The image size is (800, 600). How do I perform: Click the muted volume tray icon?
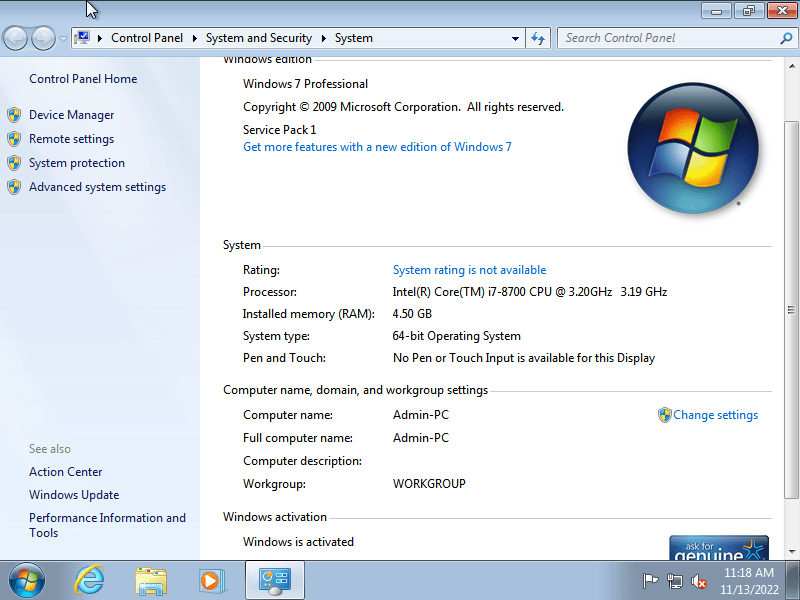pos(698,581)
